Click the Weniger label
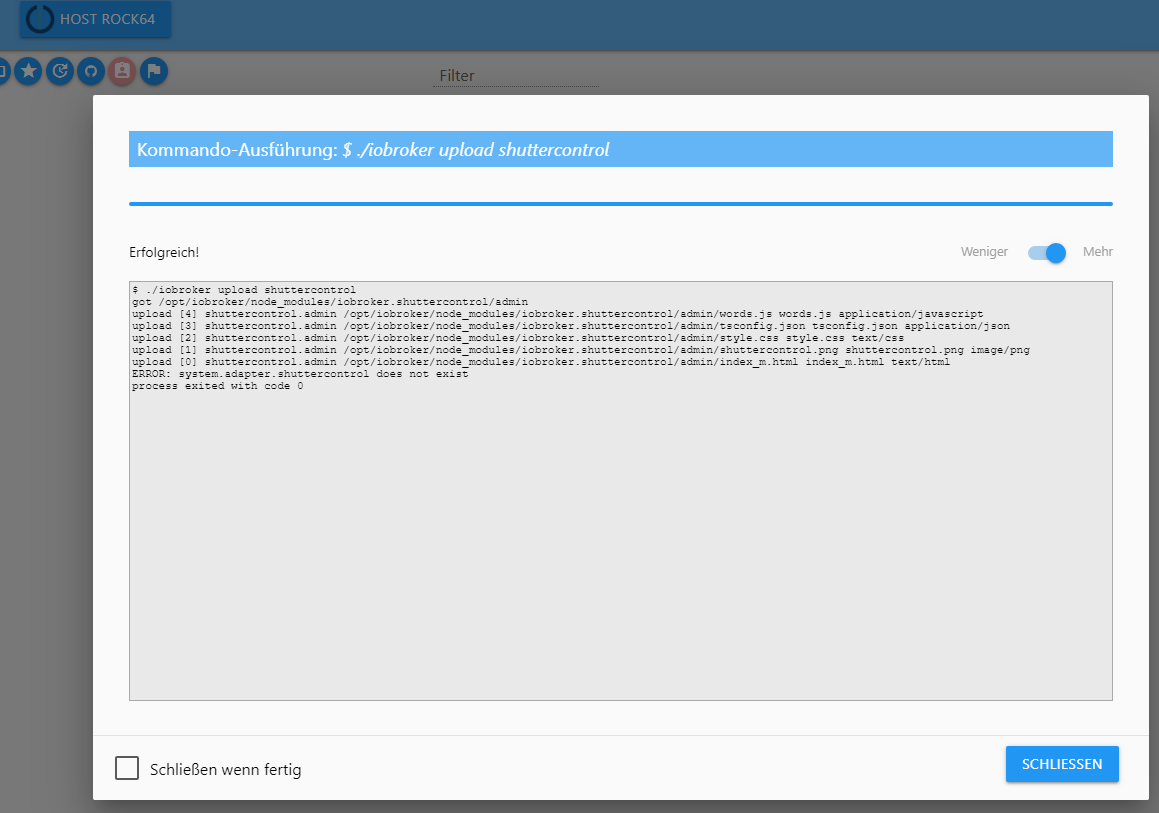 click(x=984, y=252)
